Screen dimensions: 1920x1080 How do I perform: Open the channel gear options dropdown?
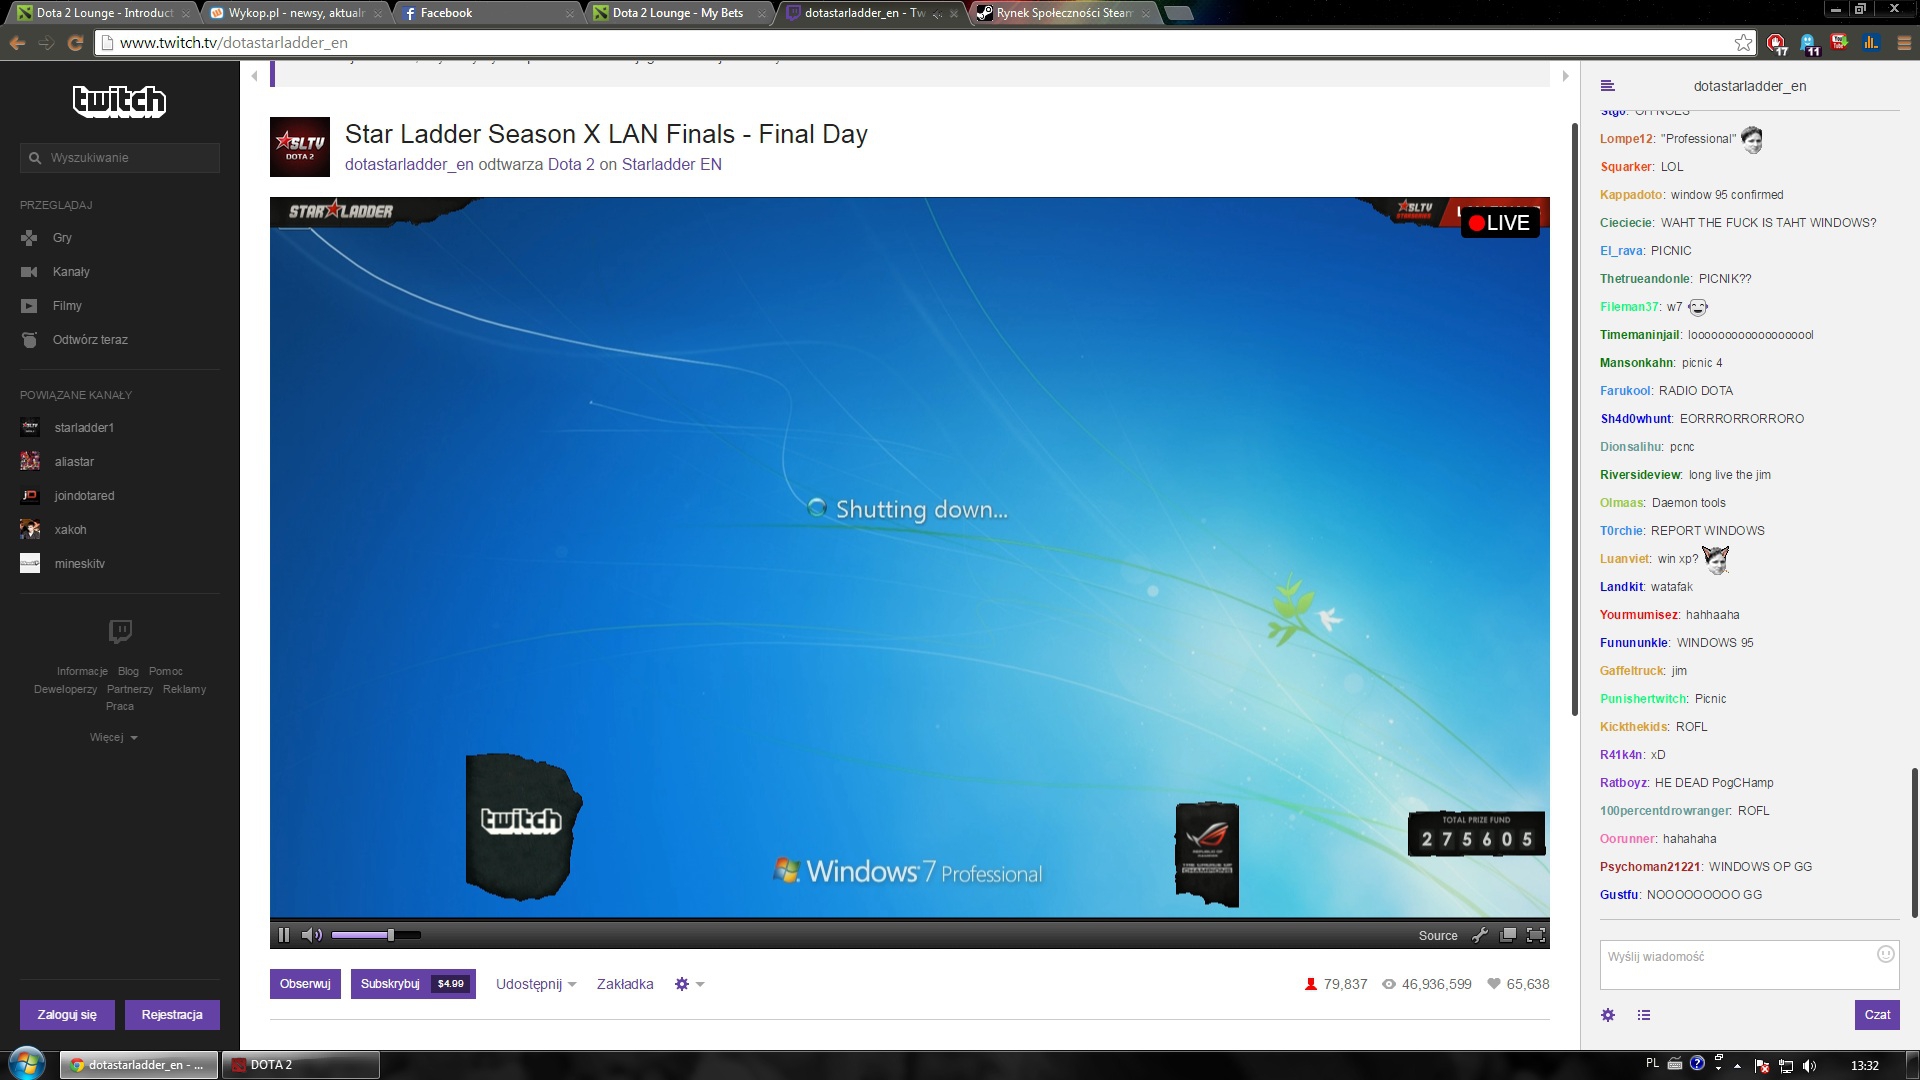coord(689,984)
